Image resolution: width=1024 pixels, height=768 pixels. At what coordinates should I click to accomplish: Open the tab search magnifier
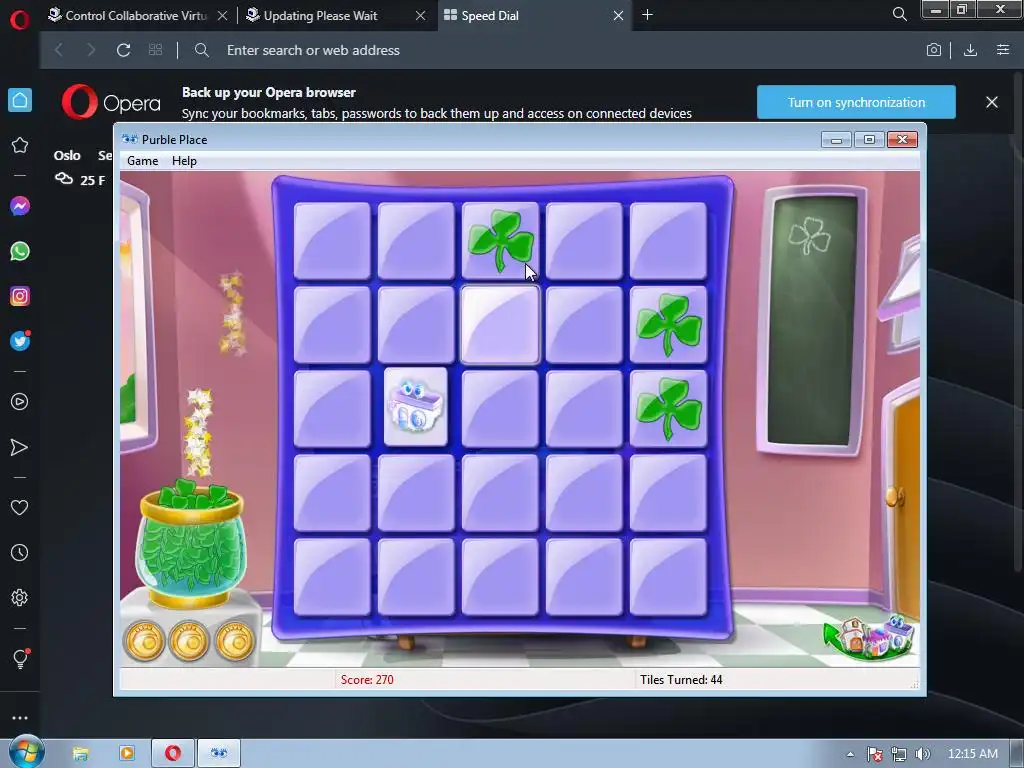(899, 14)
